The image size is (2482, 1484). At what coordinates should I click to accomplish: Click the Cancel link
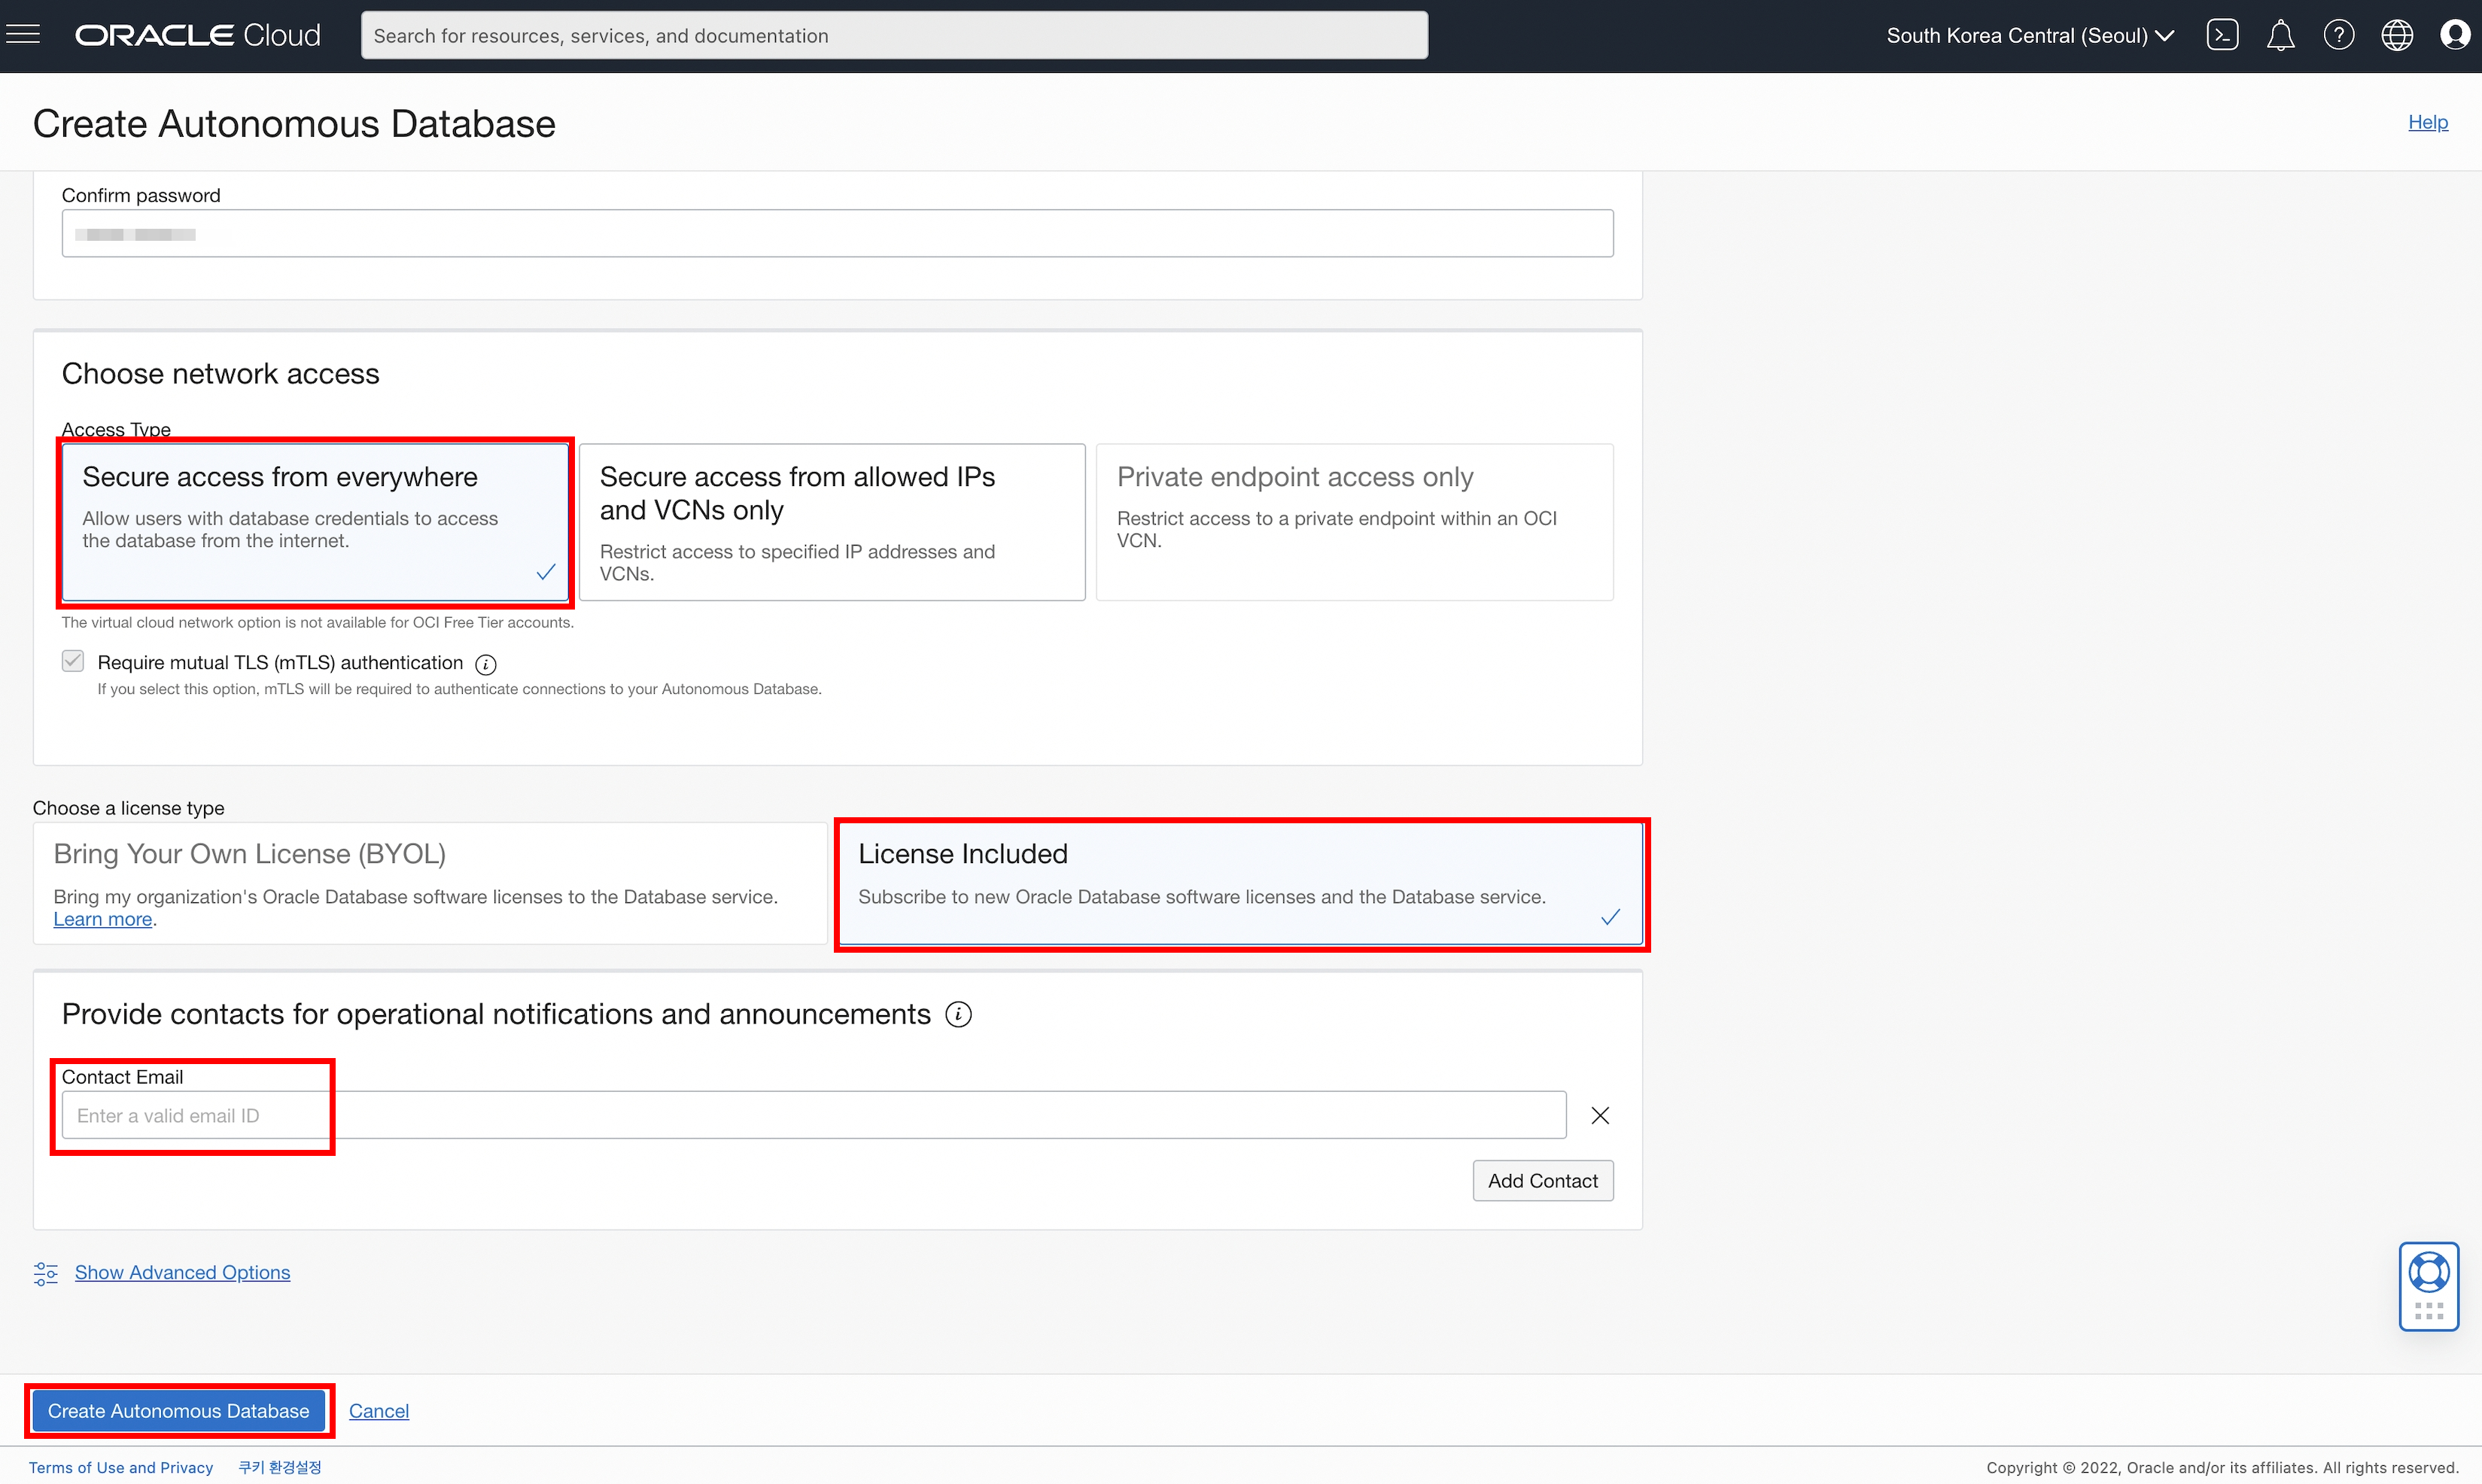tap(378, 1410)
